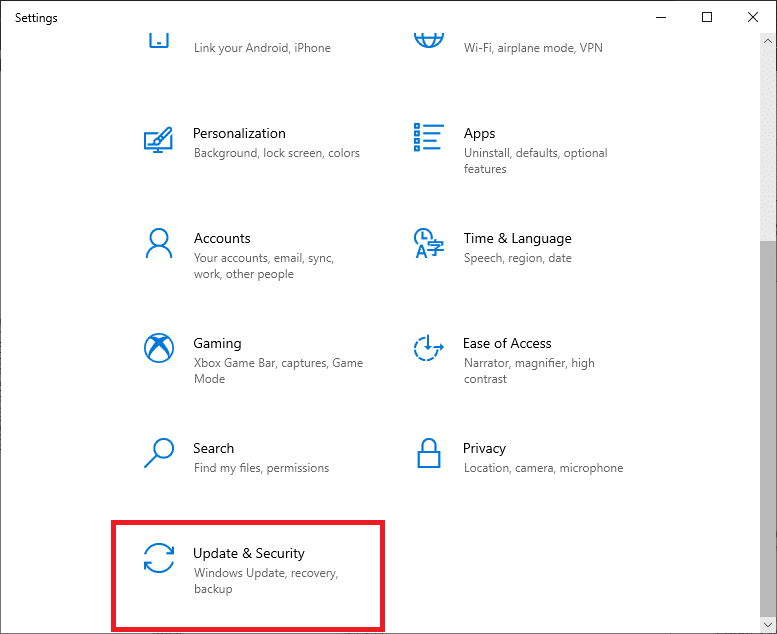This screenshot has height=634, width=777.
Task: Click the 'Personalization' heading text
Action: (x=239, y=133)
